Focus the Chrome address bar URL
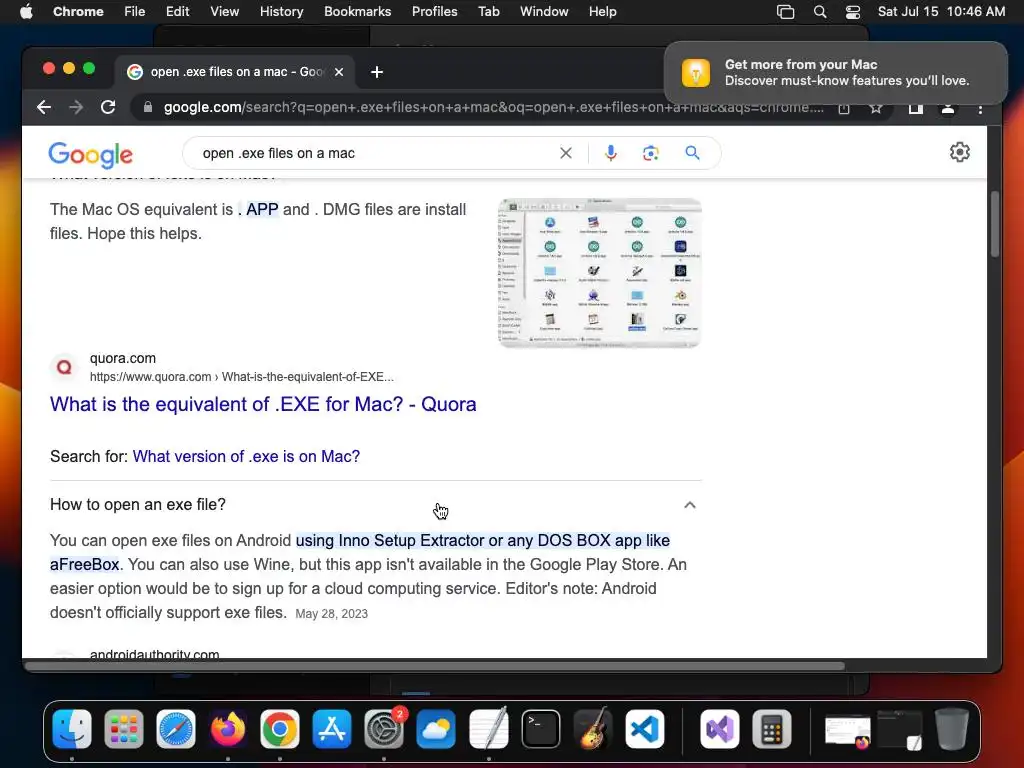1024x768 pixels. [493, 107]
